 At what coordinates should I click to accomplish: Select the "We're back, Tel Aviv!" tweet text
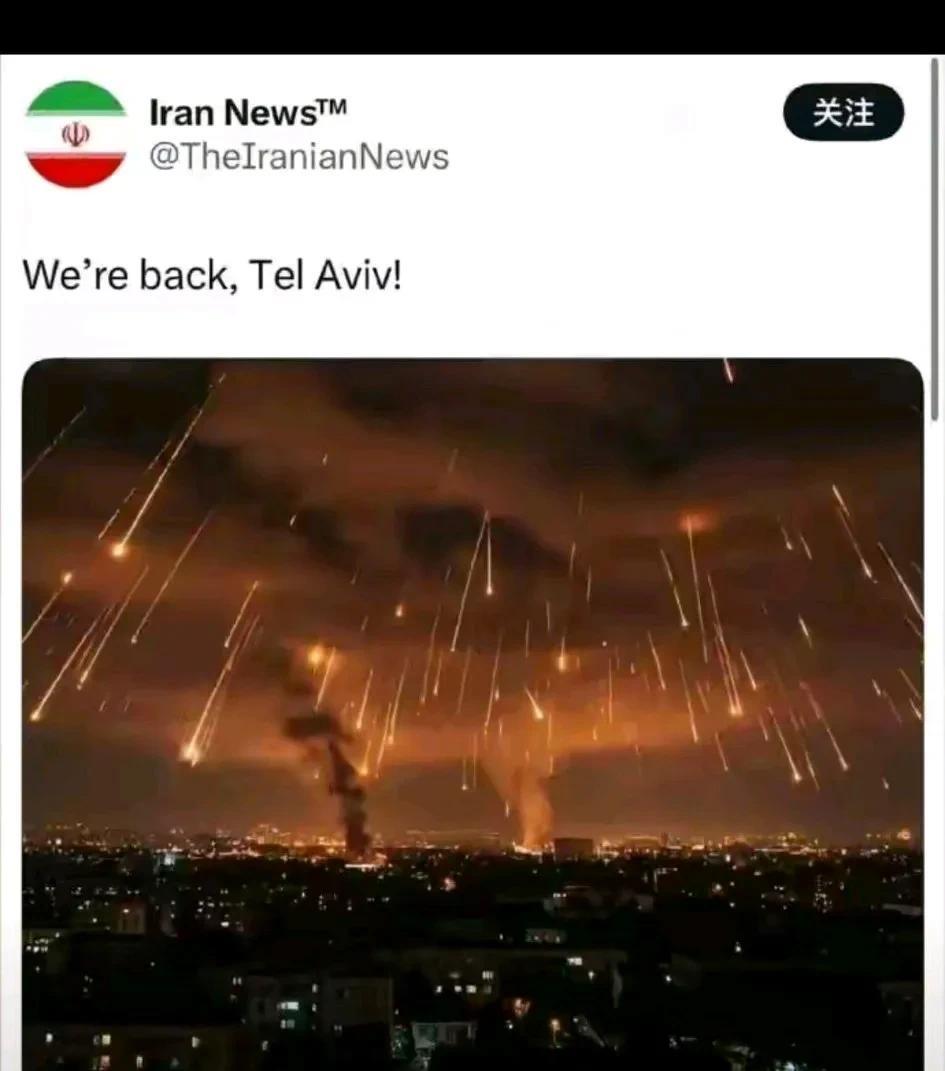tap(212, 275)
